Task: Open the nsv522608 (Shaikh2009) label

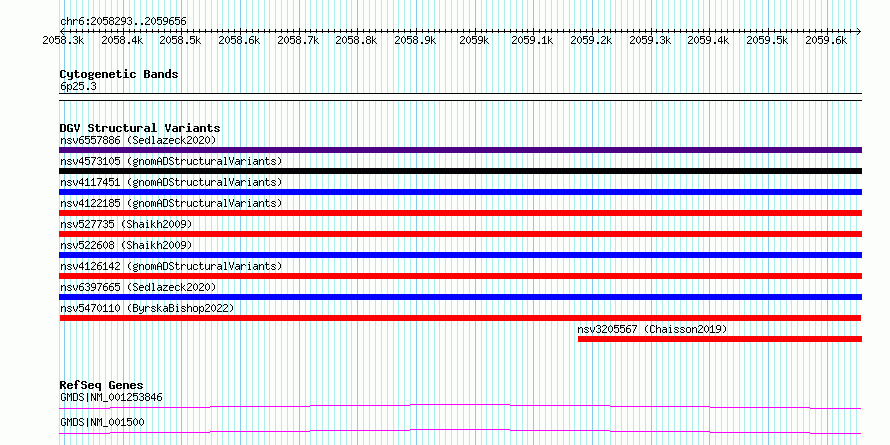Action: 126,245
